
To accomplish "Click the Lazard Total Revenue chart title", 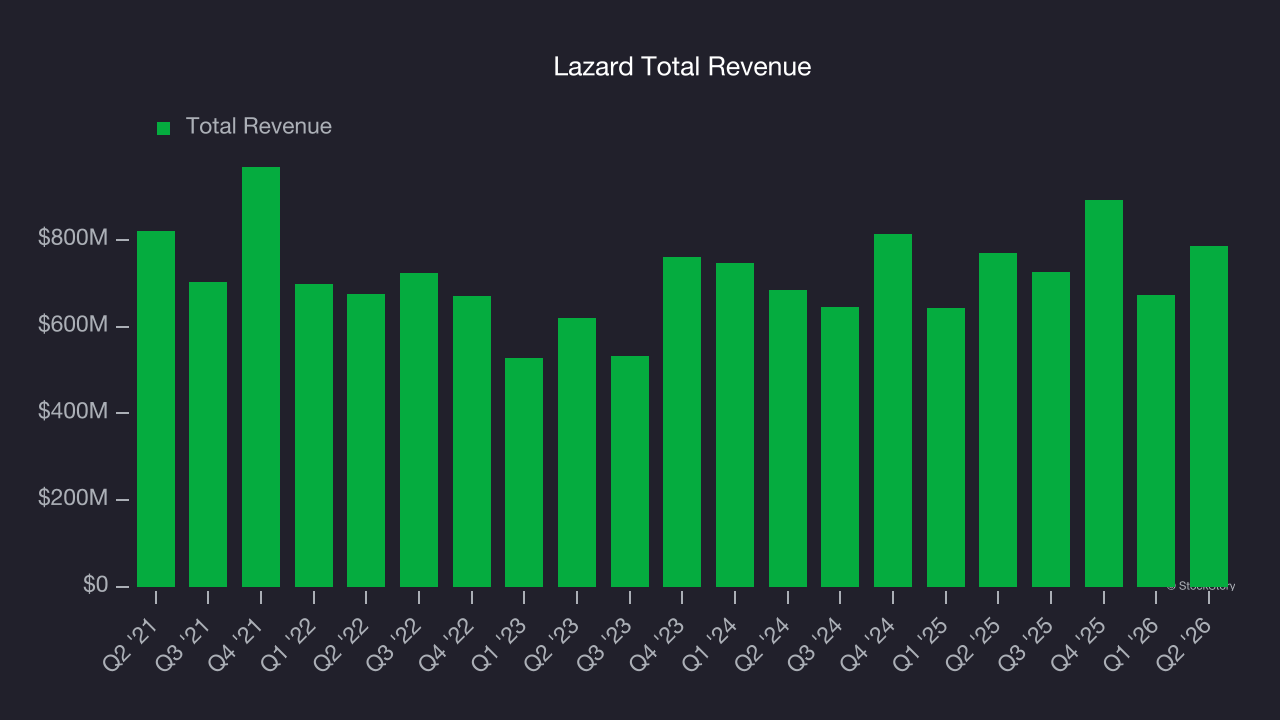I will pyautogui.click(x=682, y=67).
